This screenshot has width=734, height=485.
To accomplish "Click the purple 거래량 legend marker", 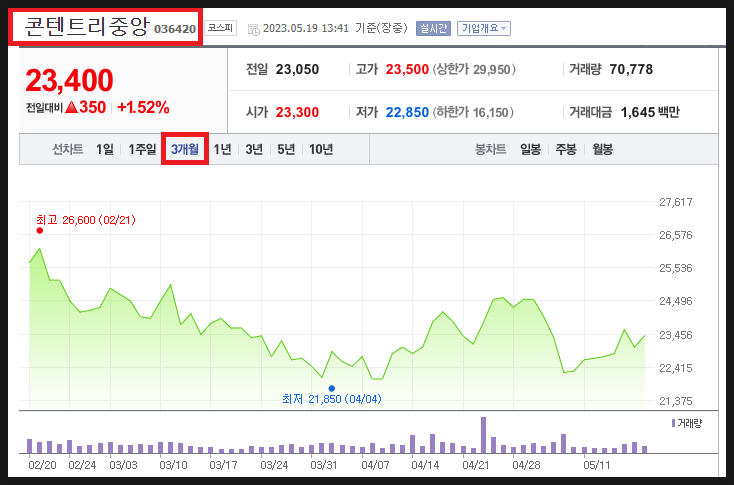I will pyautogui.click(x=673, y=423).
